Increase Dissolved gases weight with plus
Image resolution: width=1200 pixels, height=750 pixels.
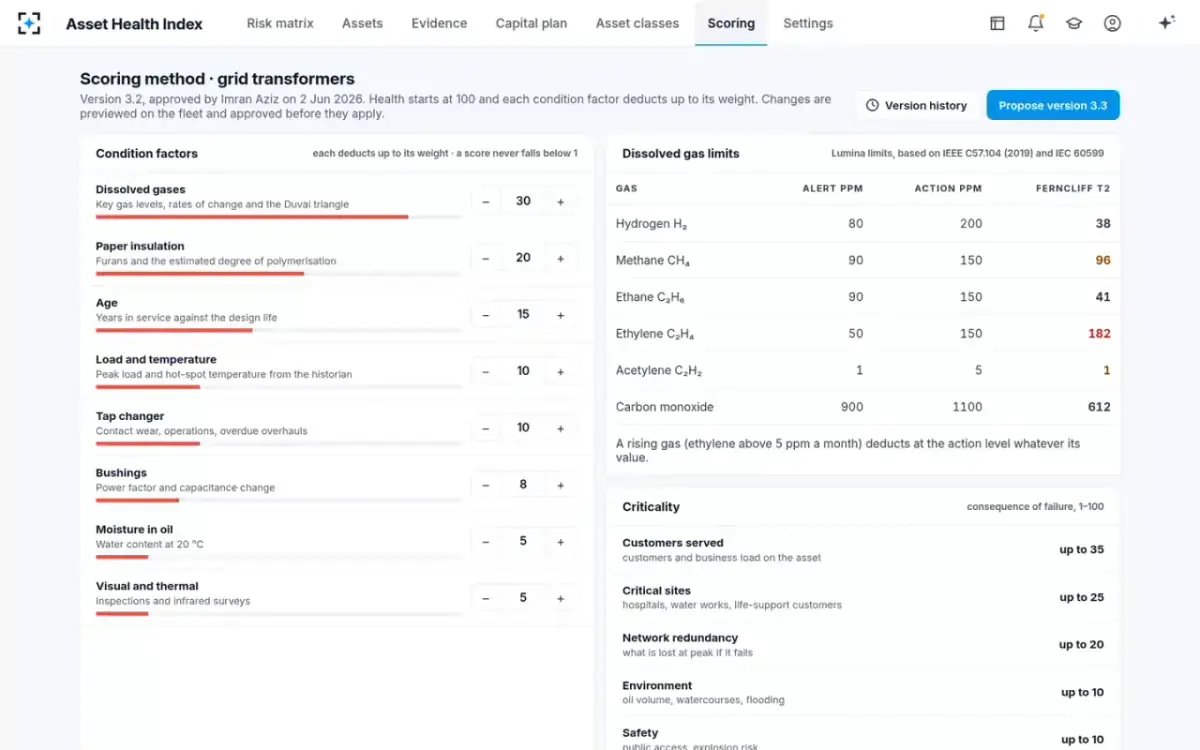(x=561, y=201)
